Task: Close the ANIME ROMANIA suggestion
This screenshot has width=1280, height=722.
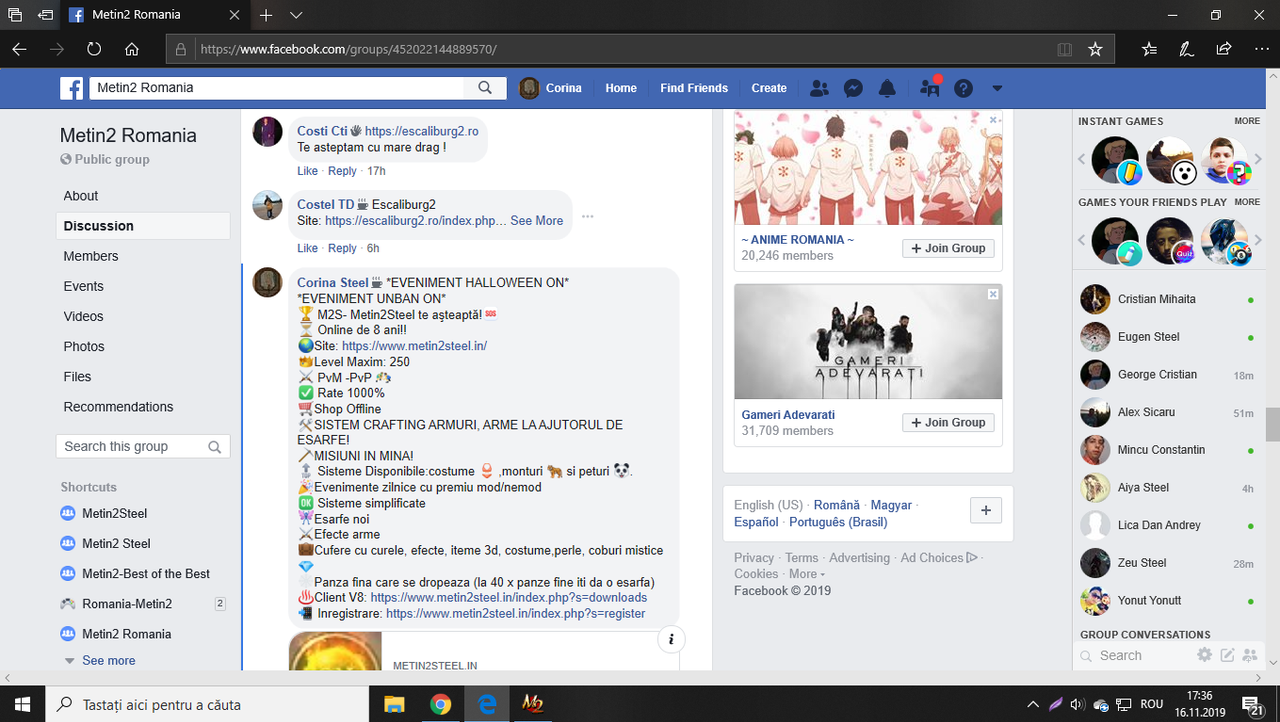Action: pos(993,120)
